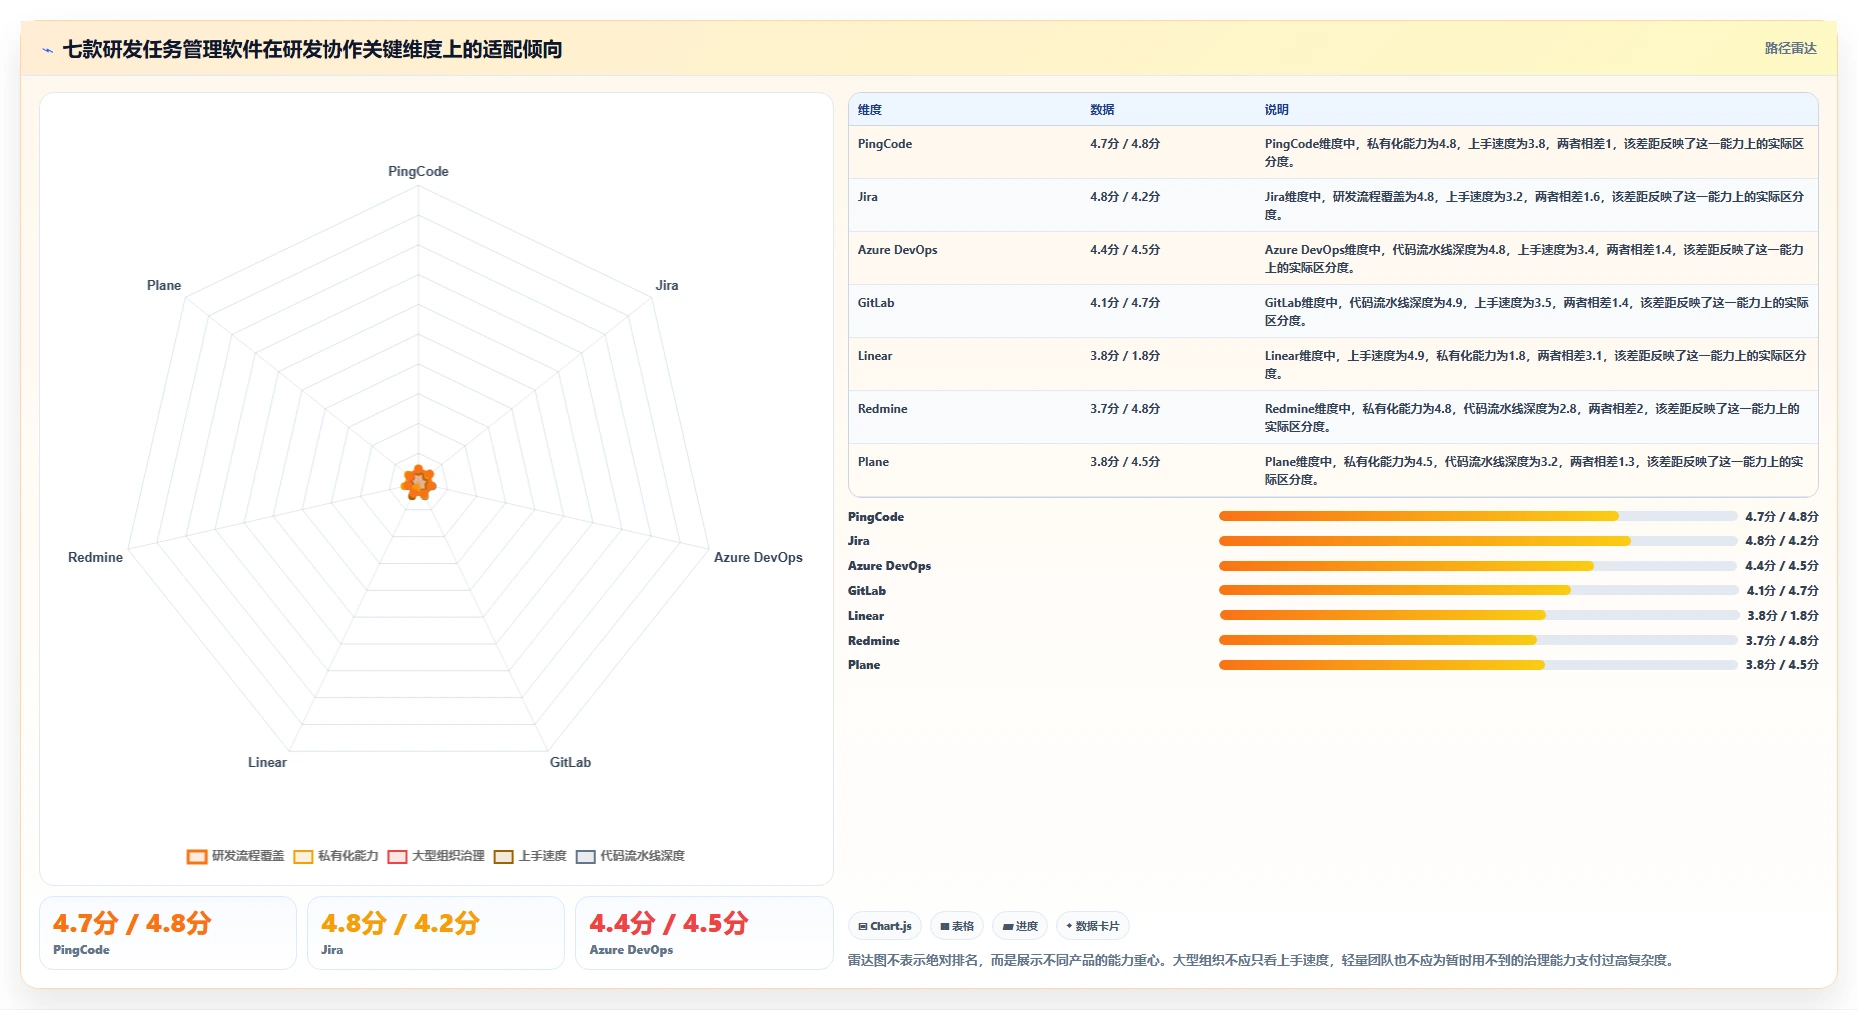Click the 3.7分 / 4.8分 value beside Redmine bar
This screenshot has width=1858, height=1010.
click(1782, 641)
